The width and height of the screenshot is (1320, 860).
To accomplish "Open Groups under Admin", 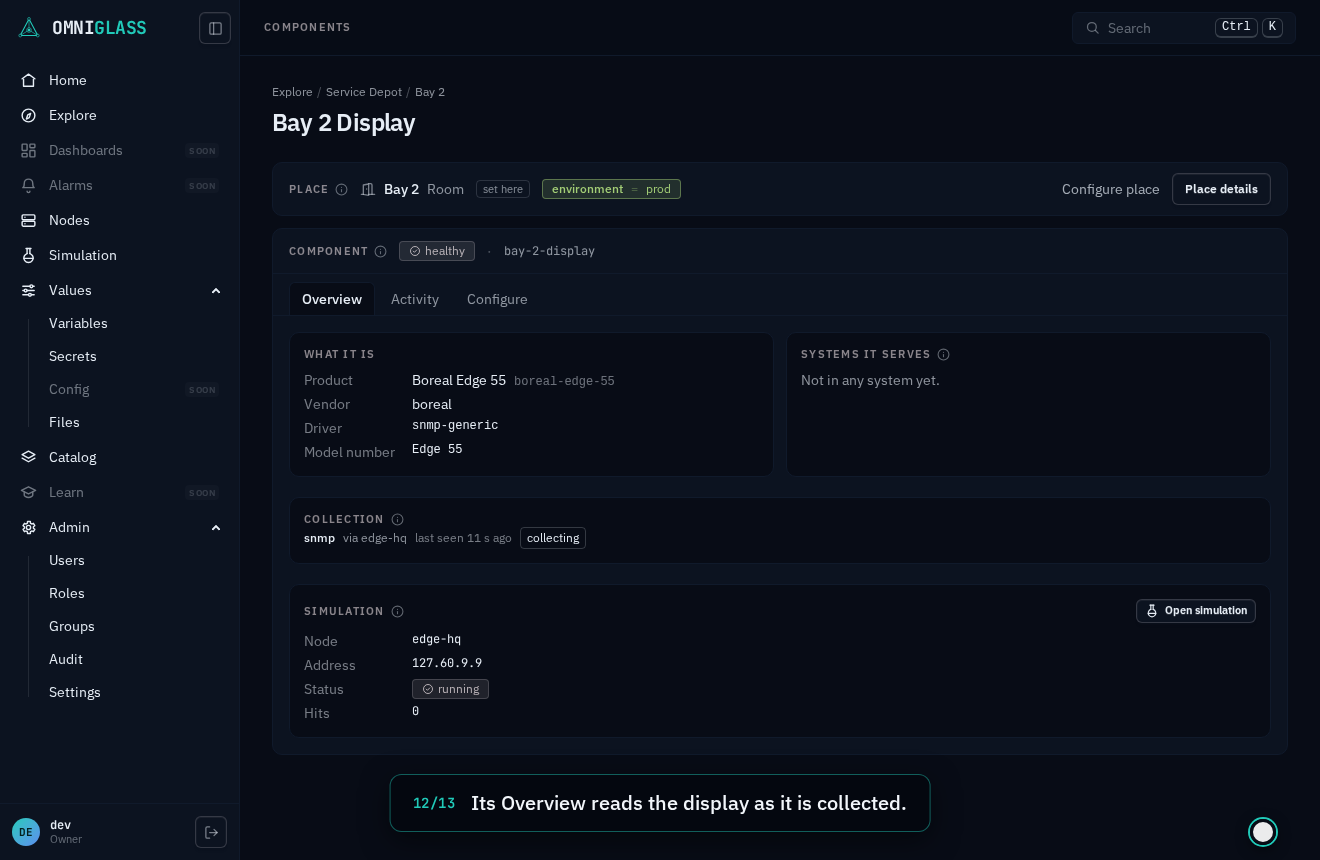I will (72, 626).
